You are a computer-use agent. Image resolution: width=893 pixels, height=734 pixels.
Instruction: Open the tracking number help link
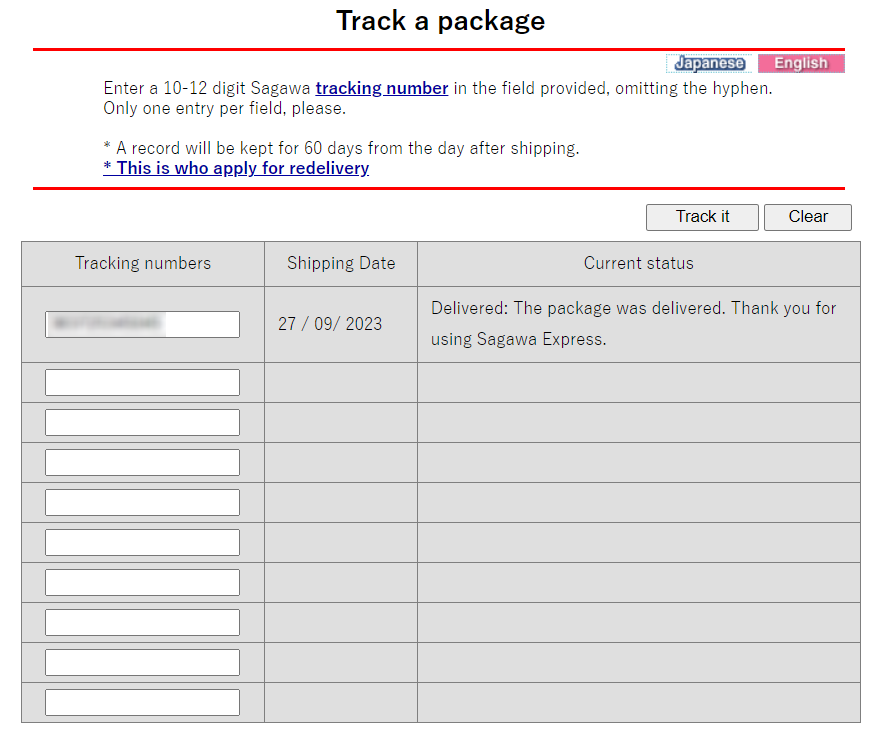[382, 88]
